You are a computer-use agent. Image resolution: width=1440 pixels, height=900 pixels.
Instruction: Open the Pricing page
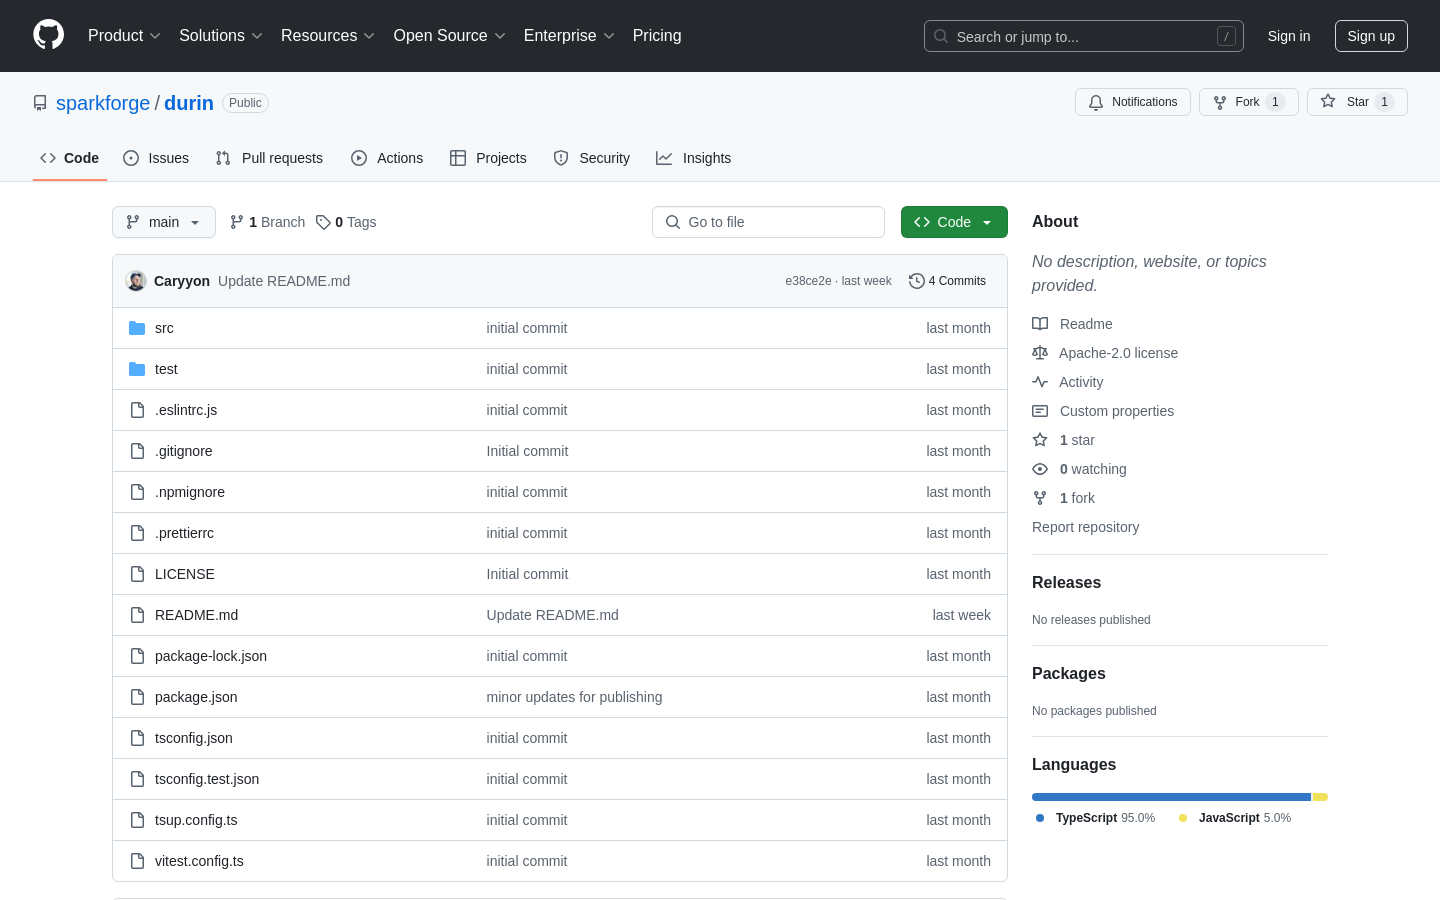tap(657, 36)
